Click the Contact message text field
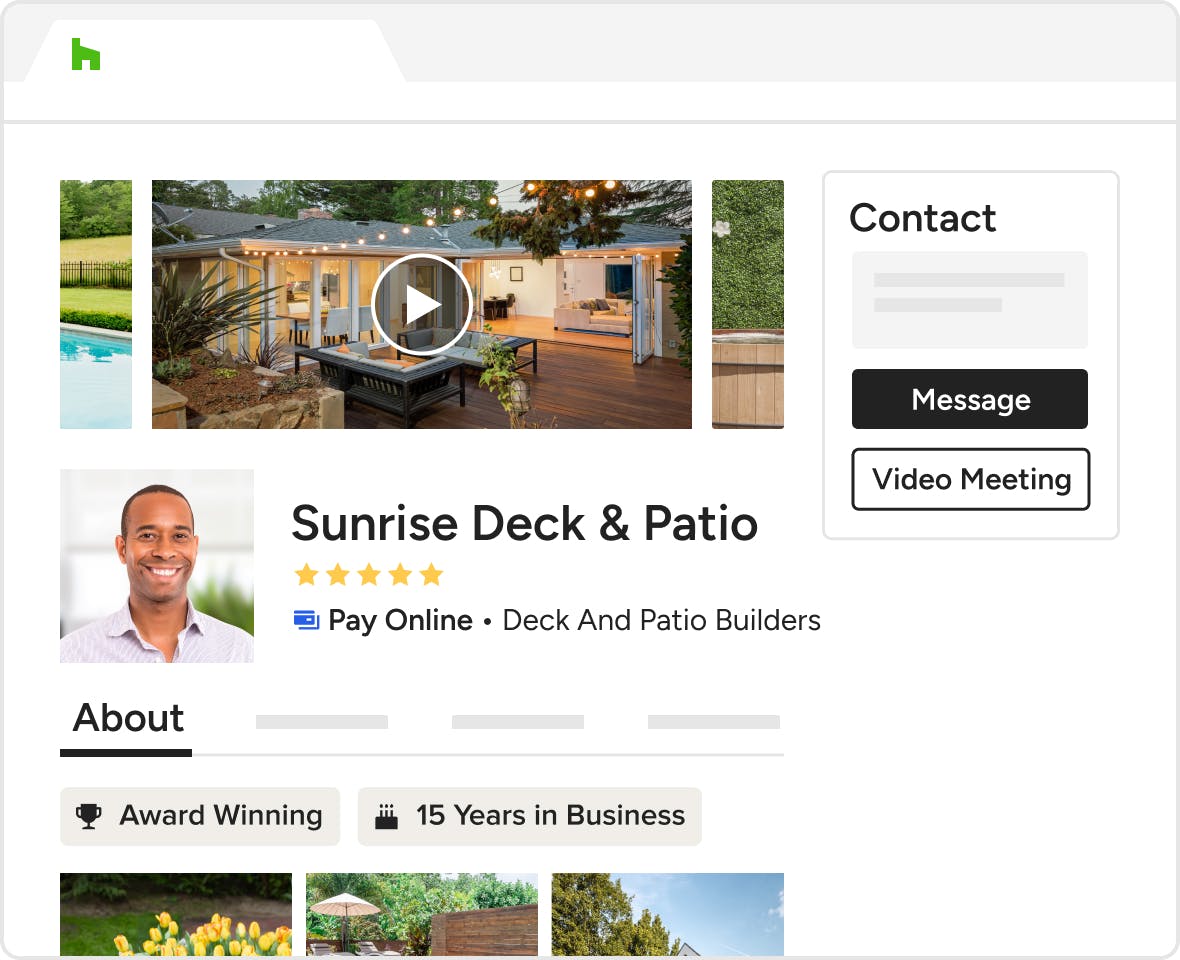The width and height of the screenshot is (1180, 960). coord(969,299)
